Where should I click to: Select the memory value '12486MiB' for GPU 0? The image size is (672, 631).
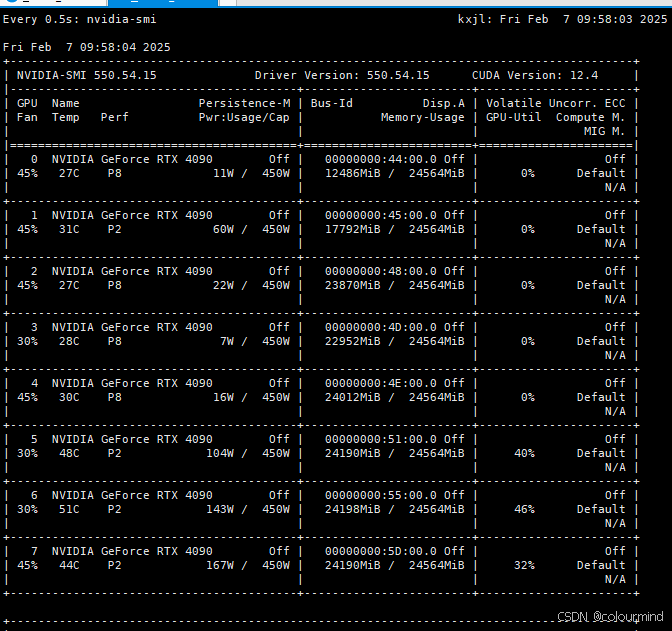point(353,173)
